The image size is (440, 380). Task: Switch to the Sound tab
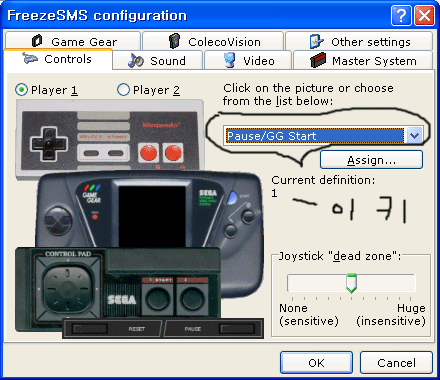point(158,61)
